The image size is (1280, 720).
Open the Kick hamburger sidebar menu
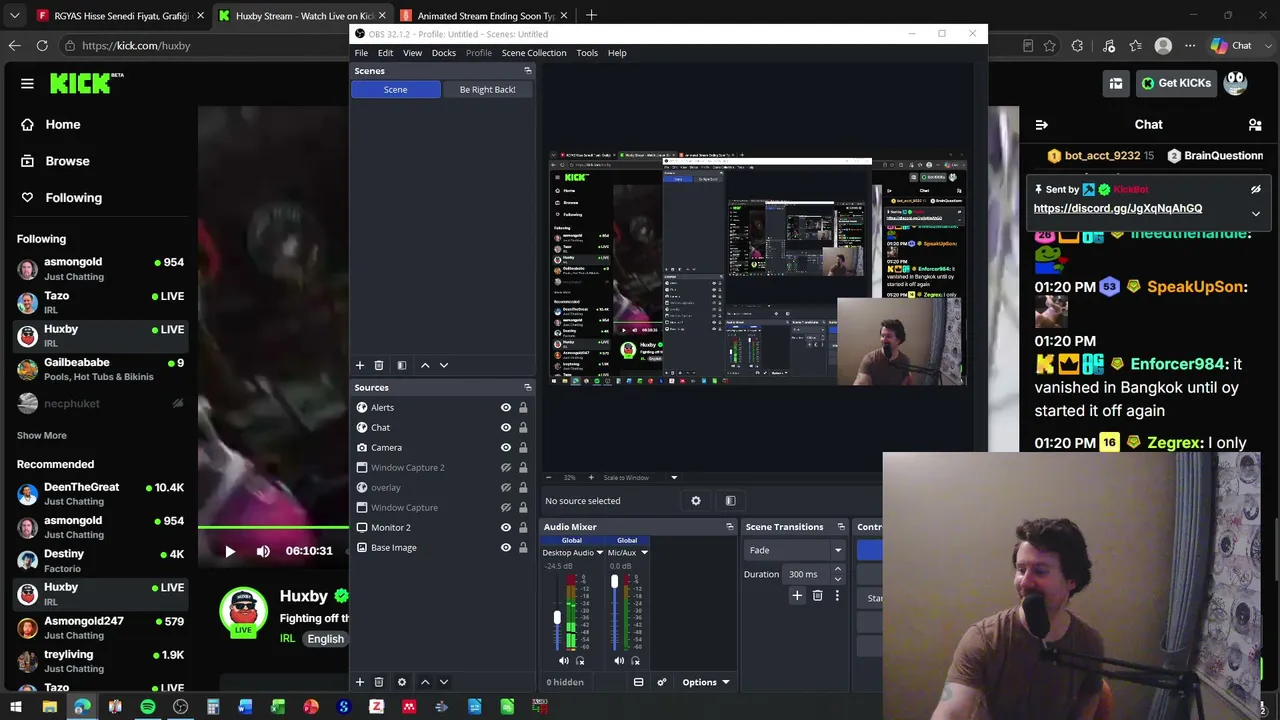tap(27, 84)
